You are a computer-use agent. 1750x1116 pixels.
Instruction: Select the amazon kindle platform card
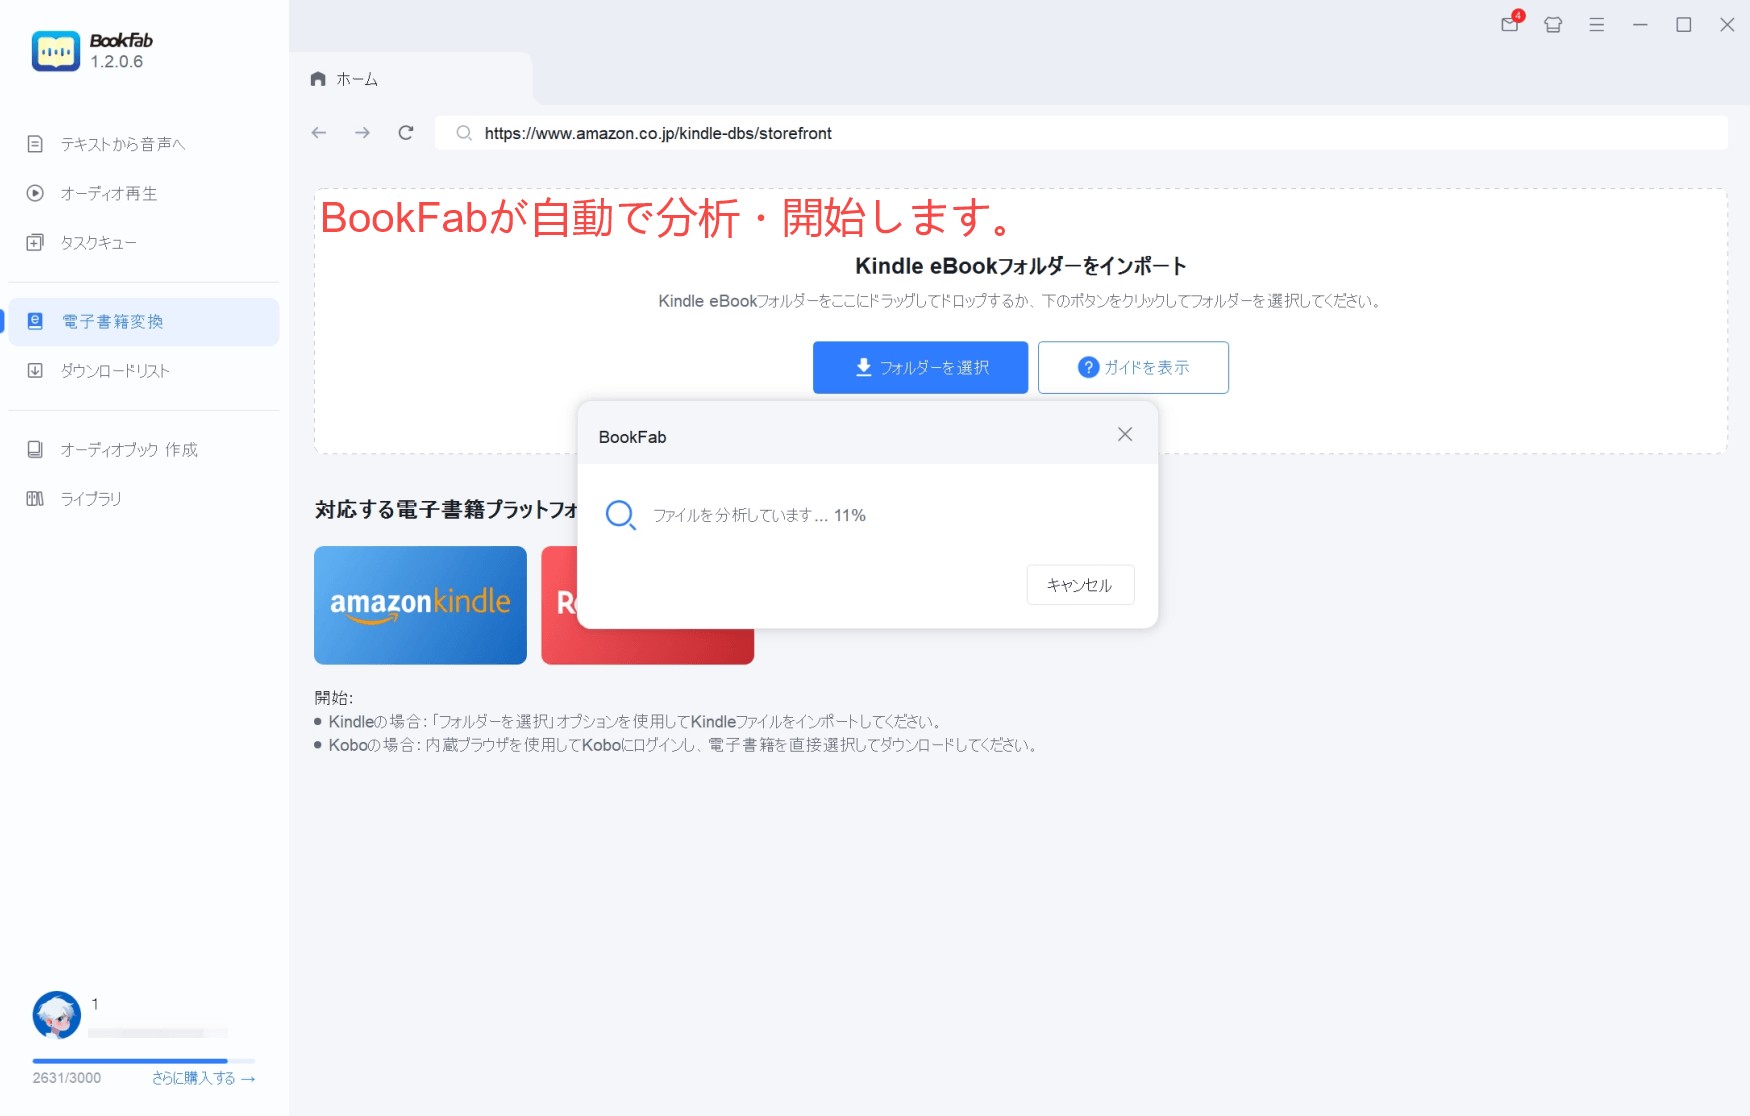420,605
